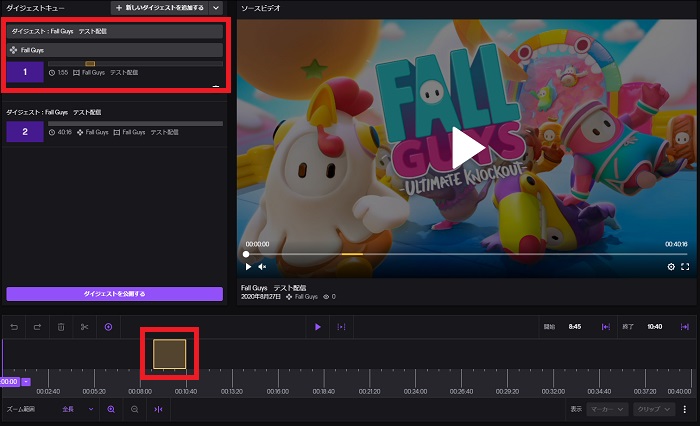The image size is (700, 426).
Task: Open video player settings gear
Action: (671, 267)
